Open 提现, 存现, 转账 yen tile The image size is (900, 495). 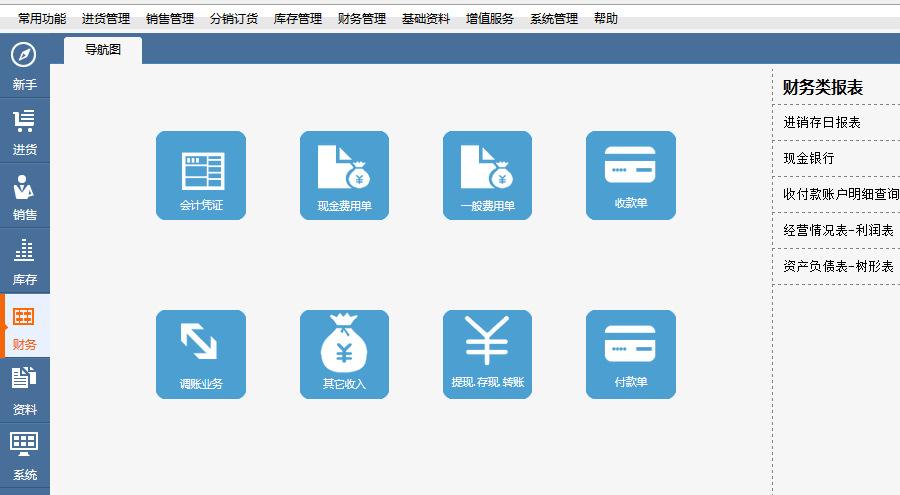[487, 354]
